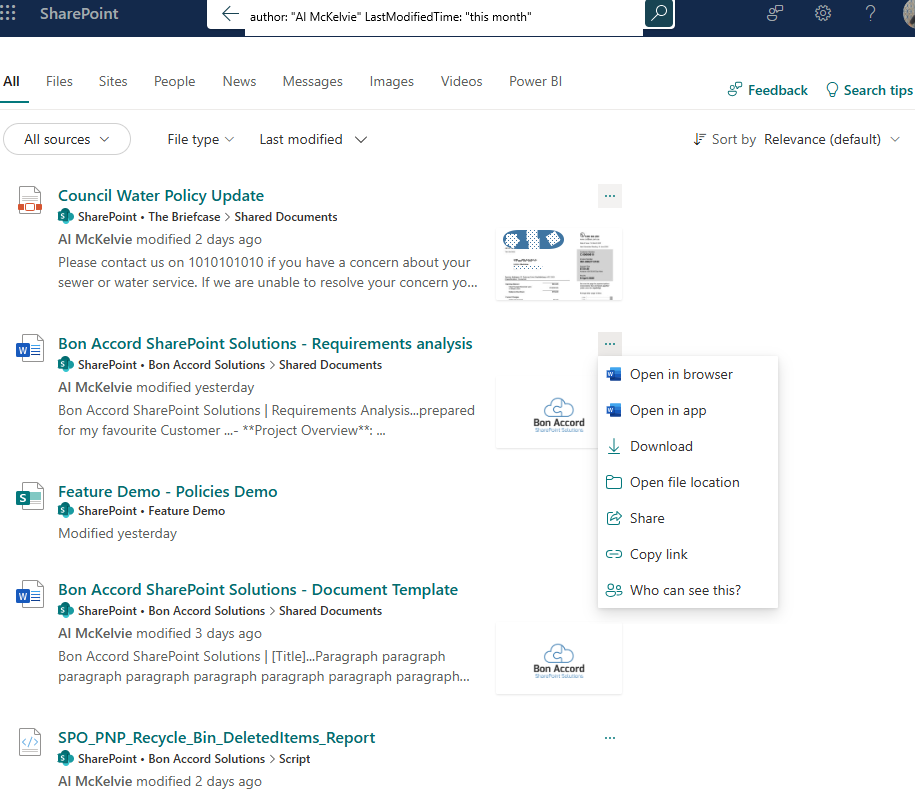
Task: Click the Copy link chain icon
Action: click(614, 554)
